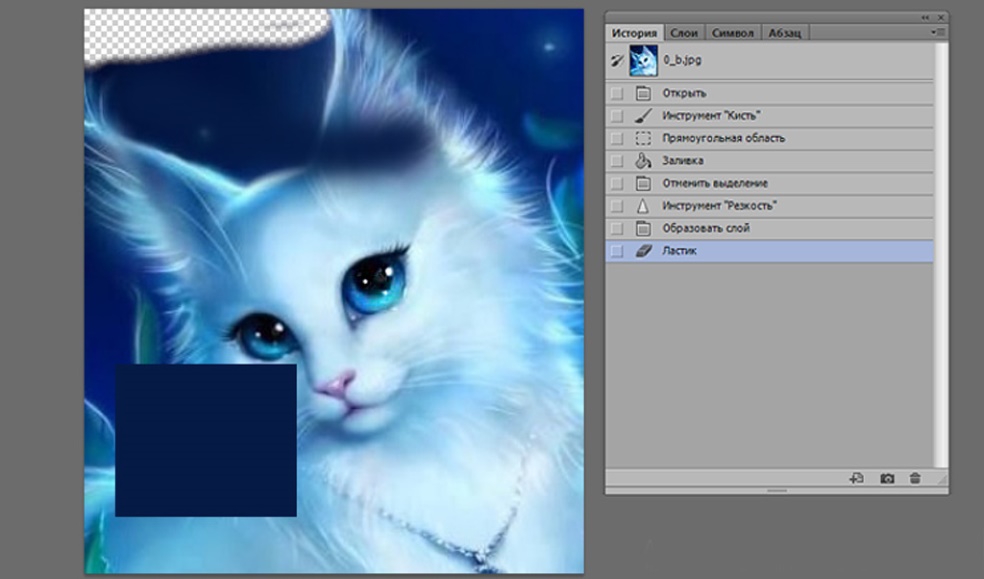
Task: Toggle history brush source box for Открыть
Action: pos(617,93)
